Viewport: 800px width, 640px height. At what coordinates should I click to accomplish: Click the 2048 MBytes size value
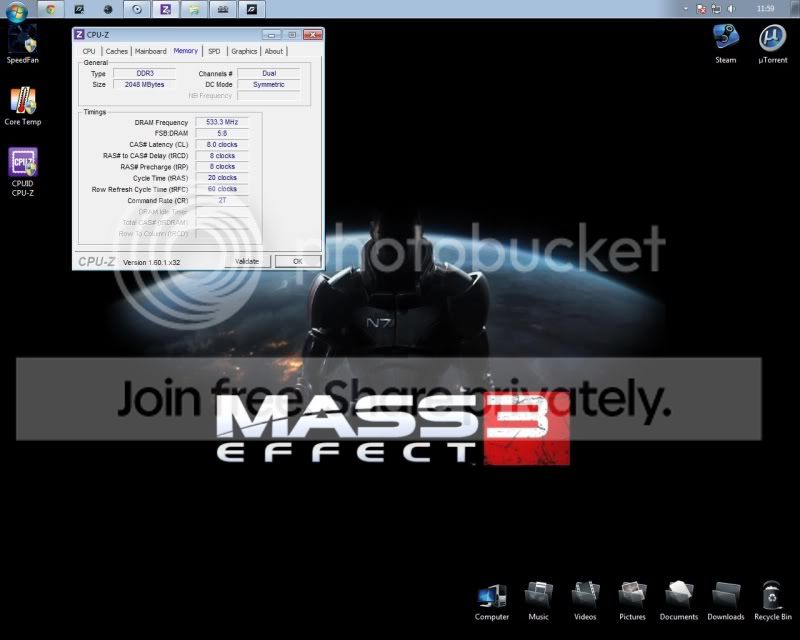[x=145, y=84]
